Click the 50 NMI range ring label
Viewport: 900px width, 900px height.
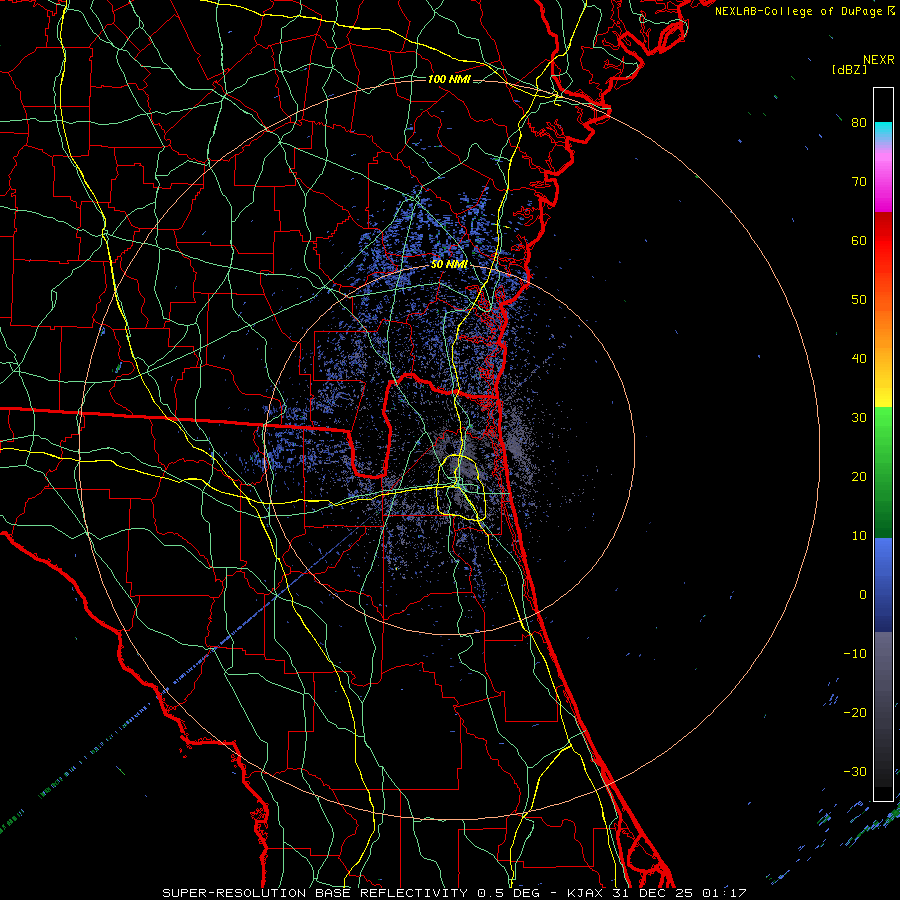pyautogui.click(x=449, y=265)
